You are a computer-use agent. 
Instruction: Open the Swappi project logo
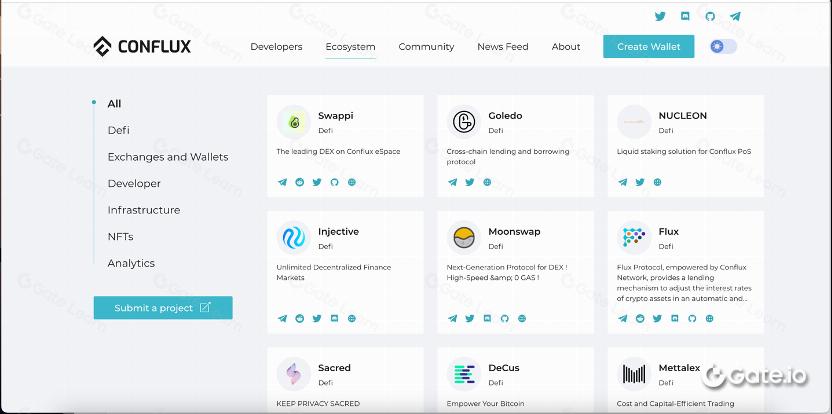[293, 122]
